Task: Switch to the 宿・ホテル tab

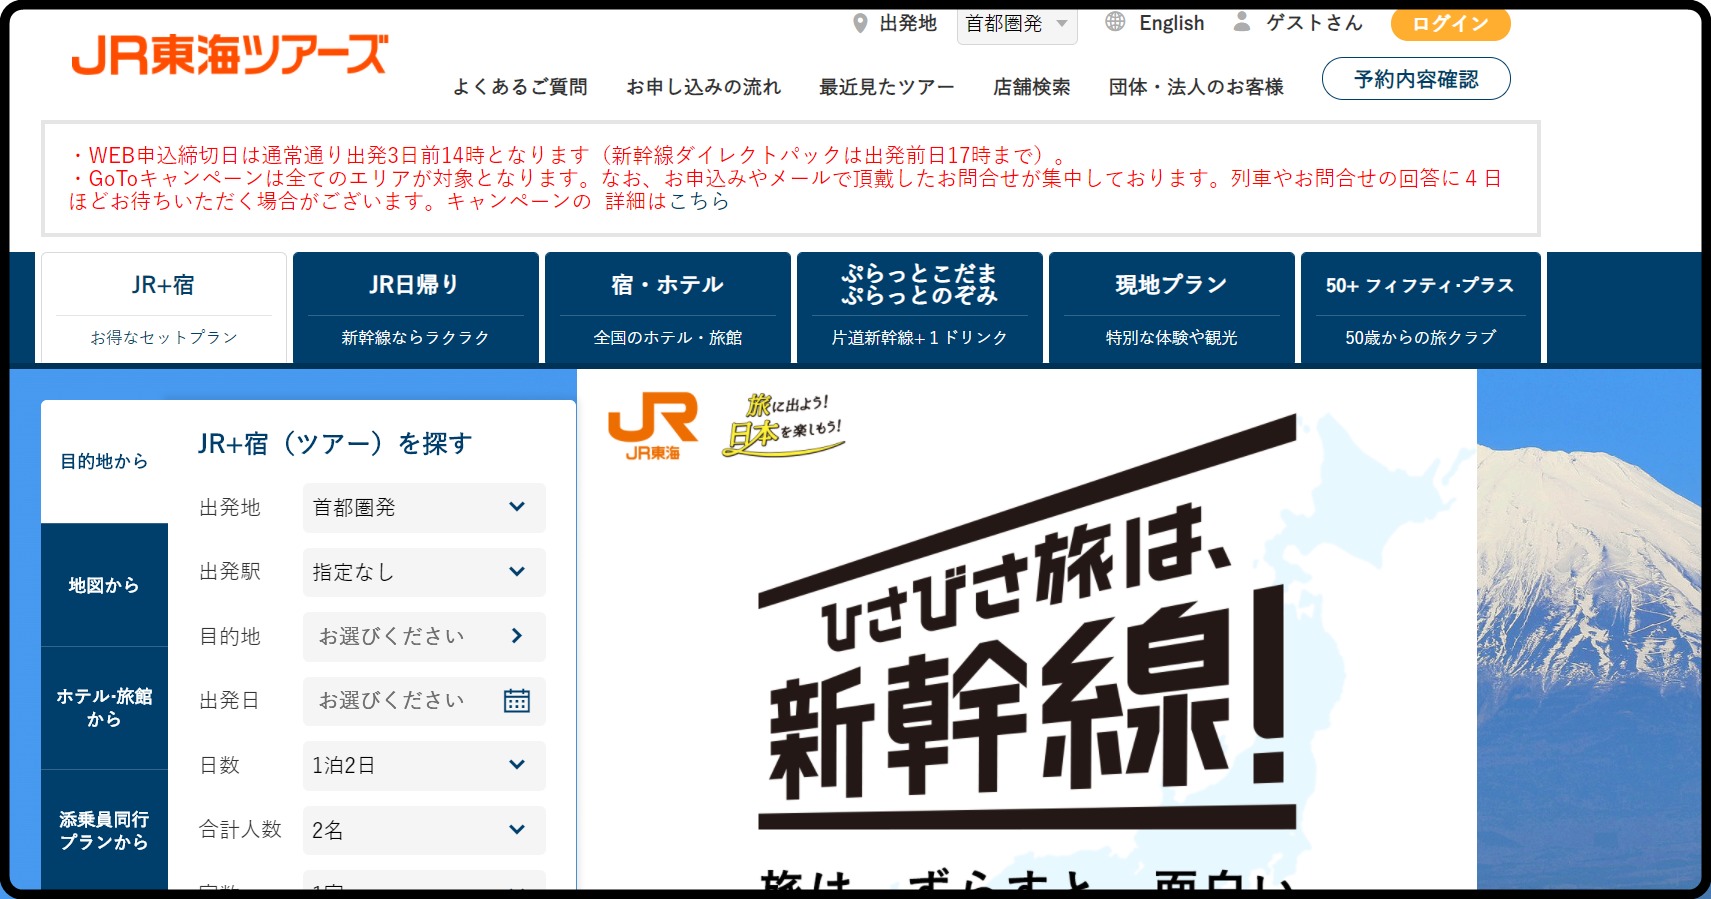Action: click(x=668, y=308)
